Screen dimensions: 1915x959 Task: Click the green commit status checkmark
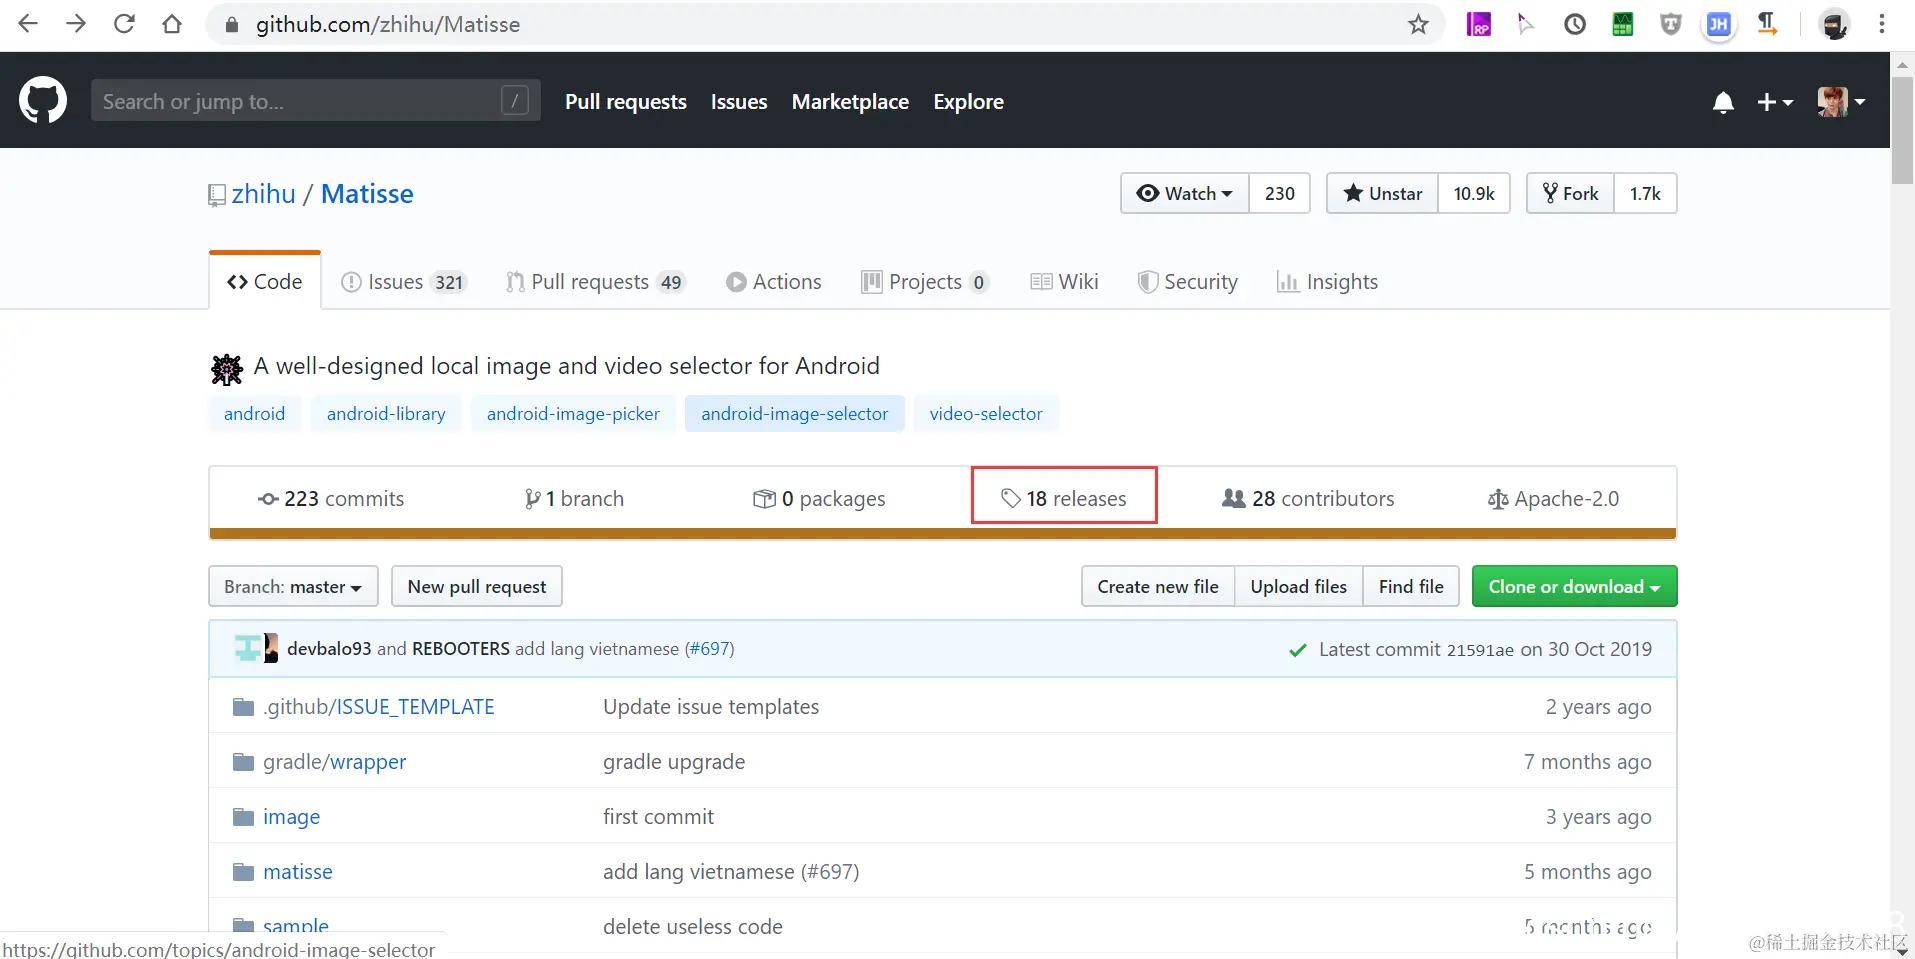coord(1298,650)
